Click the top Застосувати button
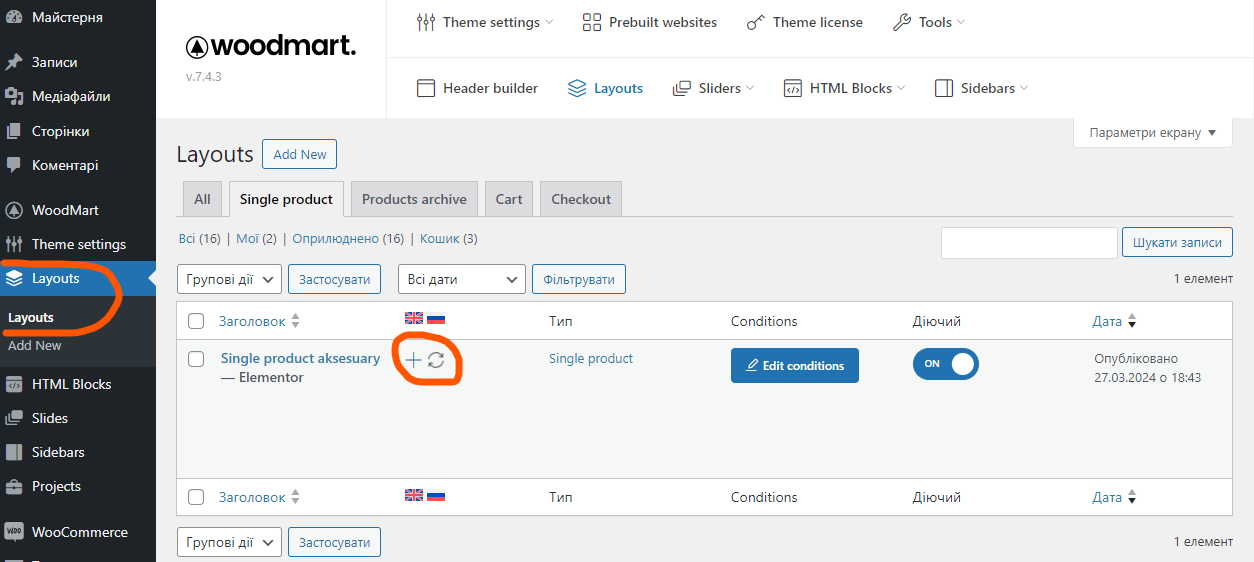 coord(335,279)
